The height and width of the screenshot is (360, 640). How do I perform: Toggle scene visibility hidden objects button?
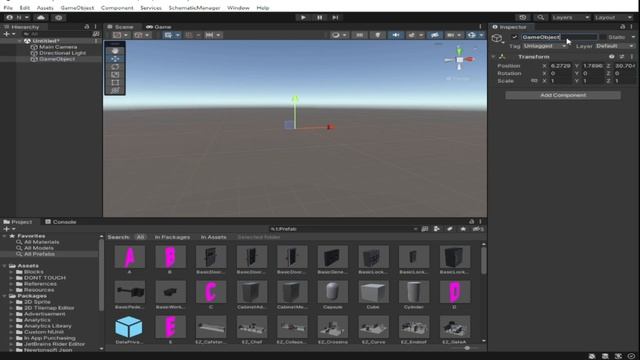[x=435, y=35]
